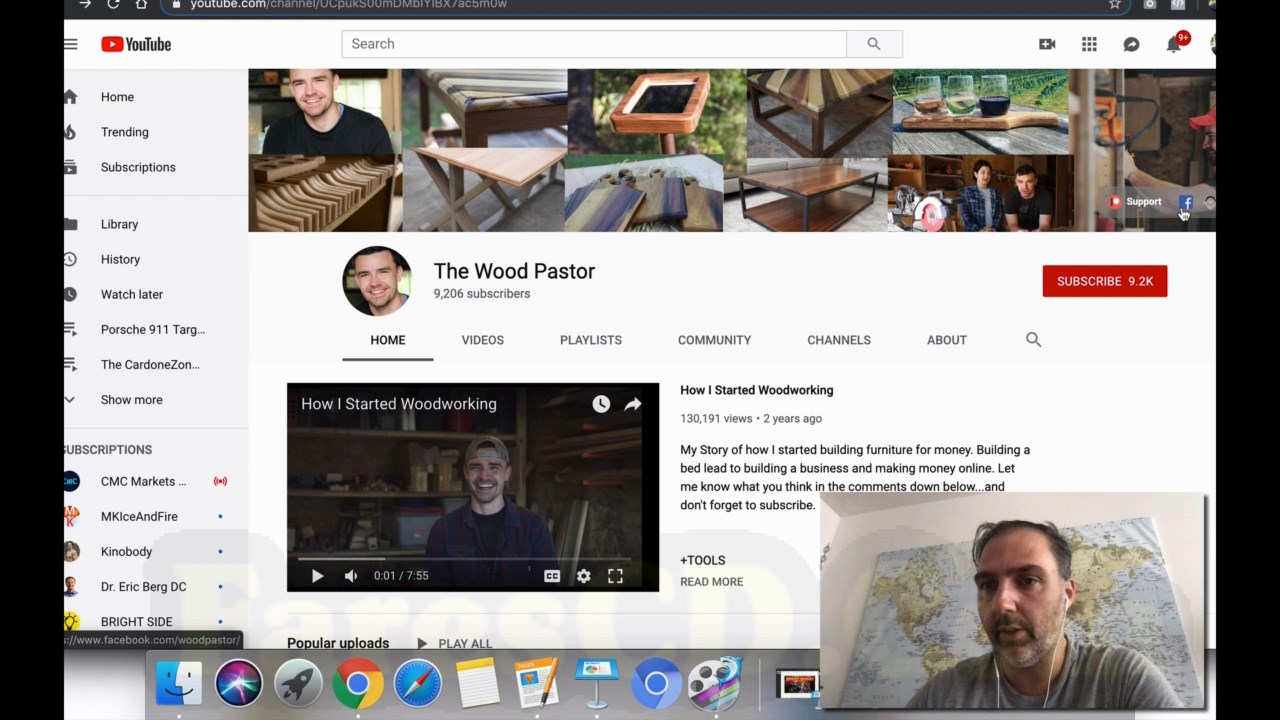Open the Kinobody subscription
The height and width of the screenshot is (720, 1280).
tap(126, 551)
